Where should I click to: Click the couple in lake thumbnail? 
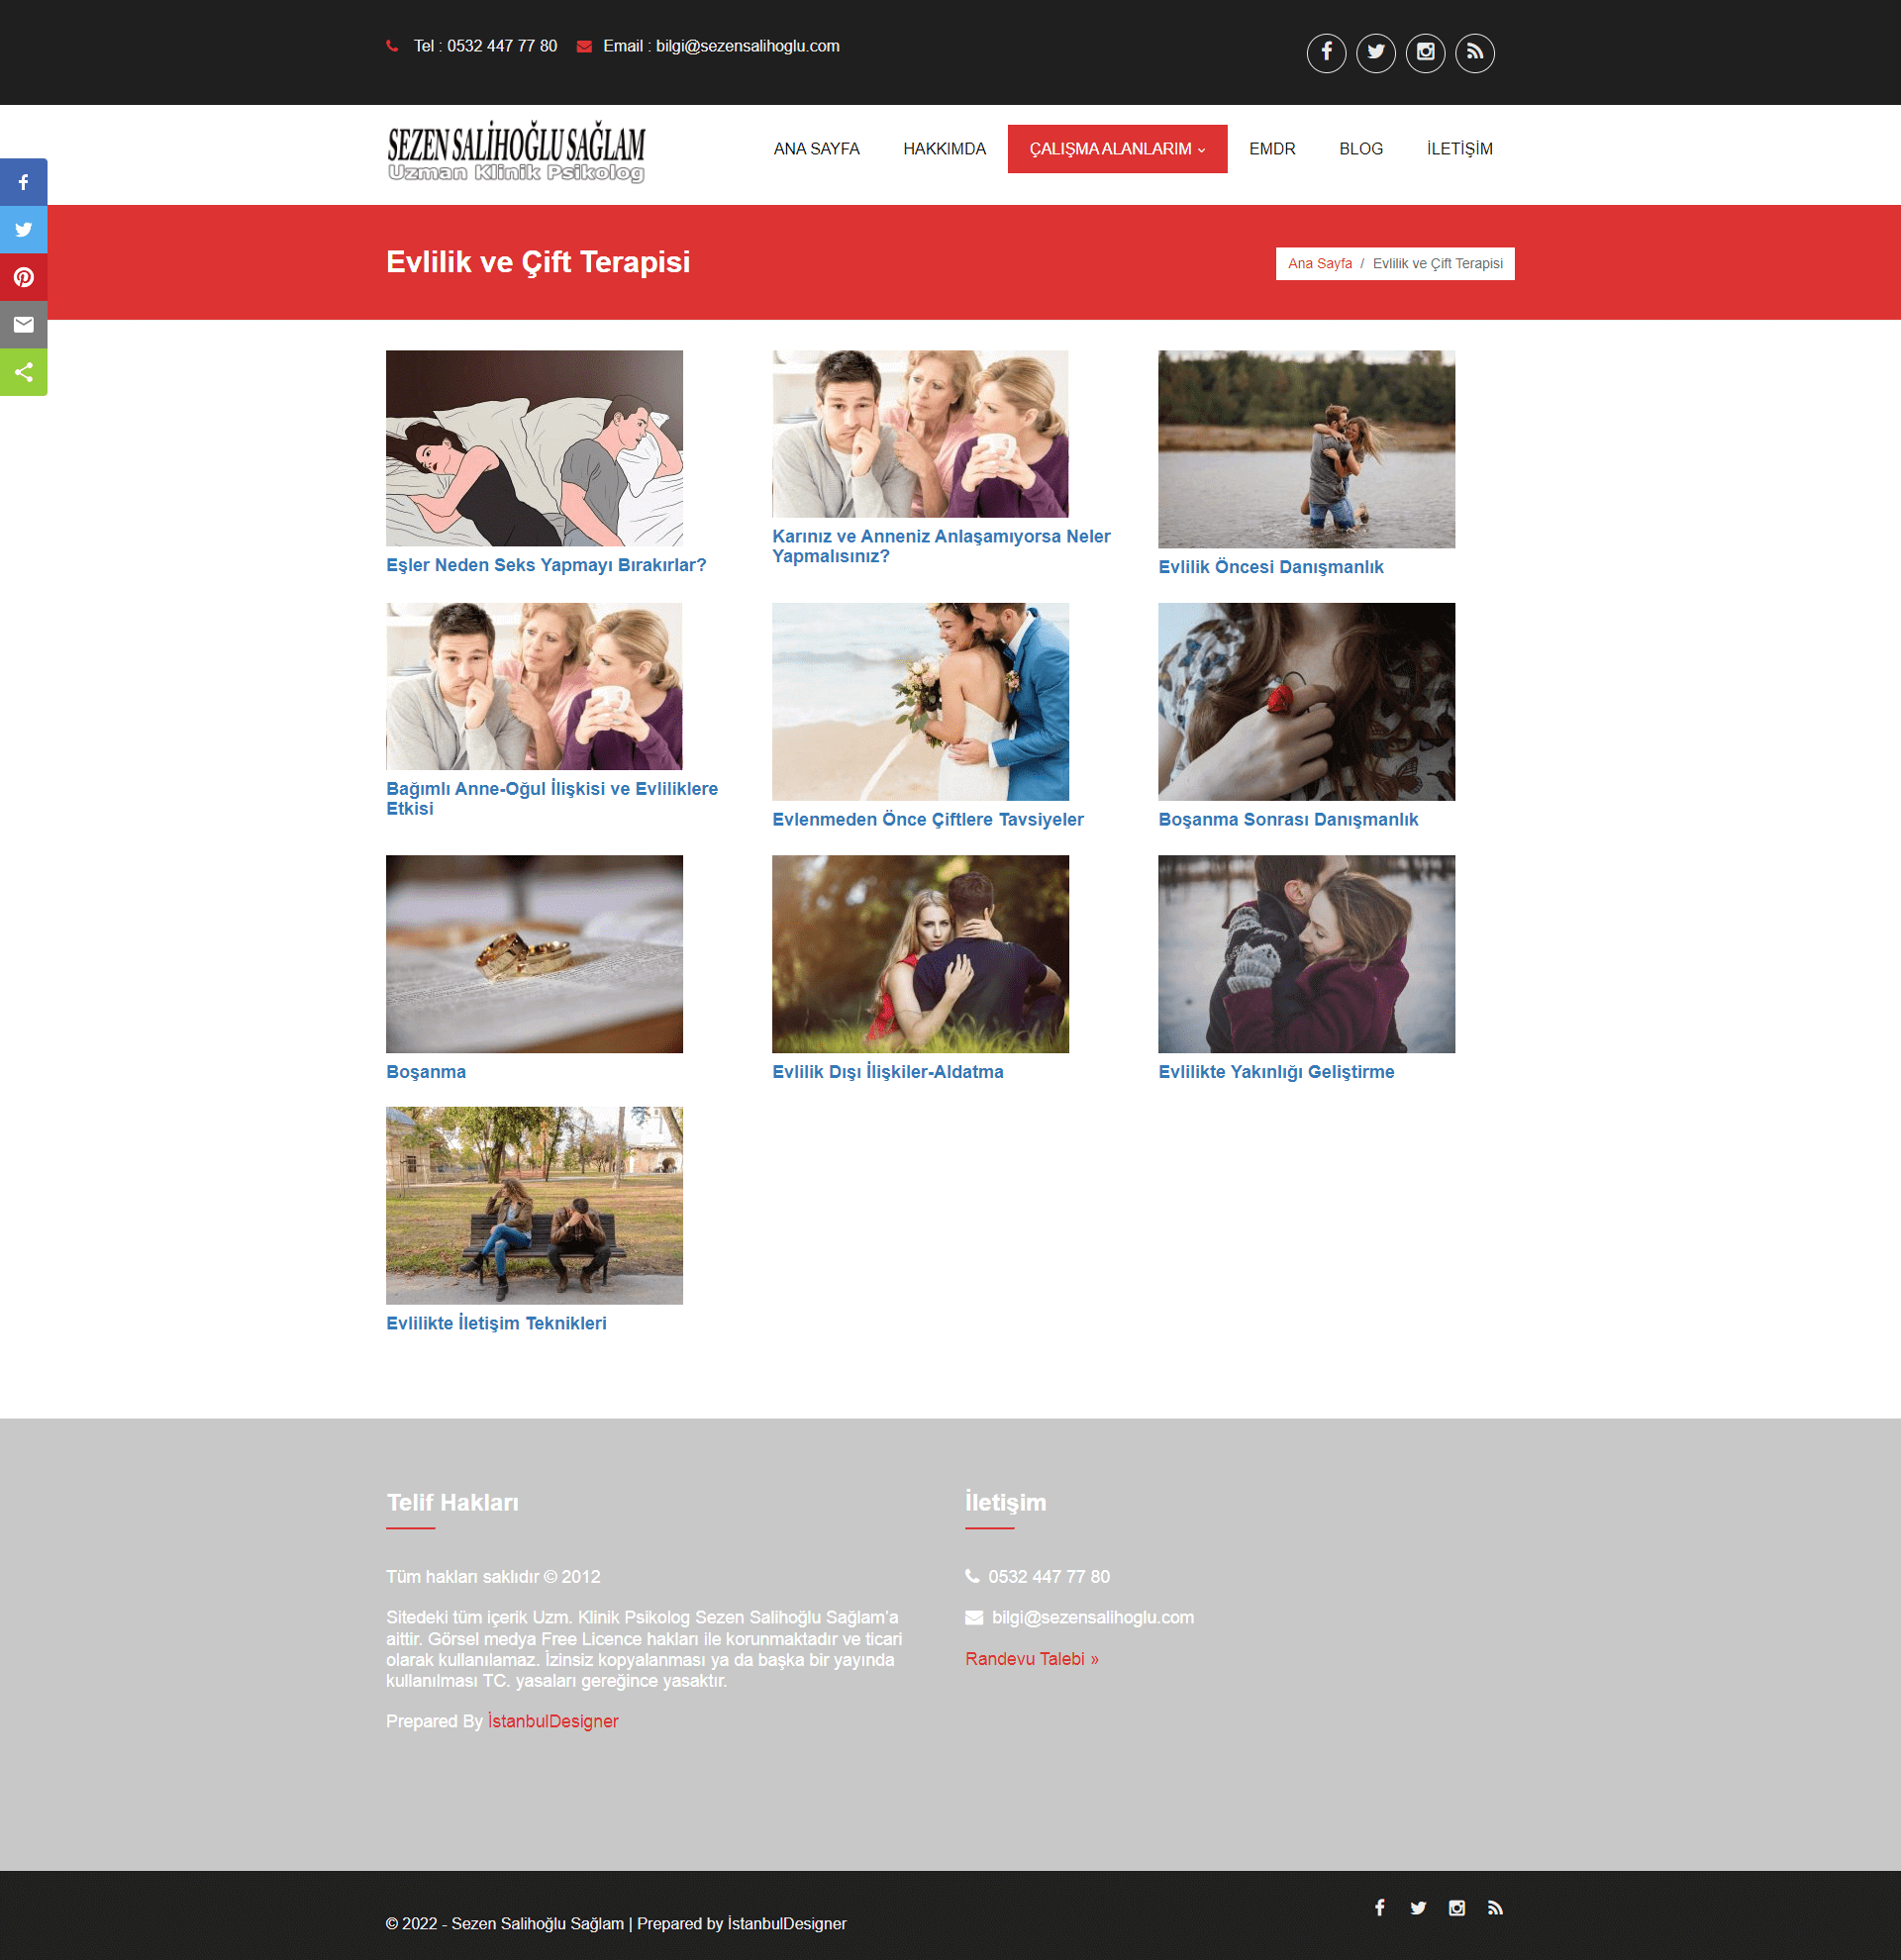1306,449
